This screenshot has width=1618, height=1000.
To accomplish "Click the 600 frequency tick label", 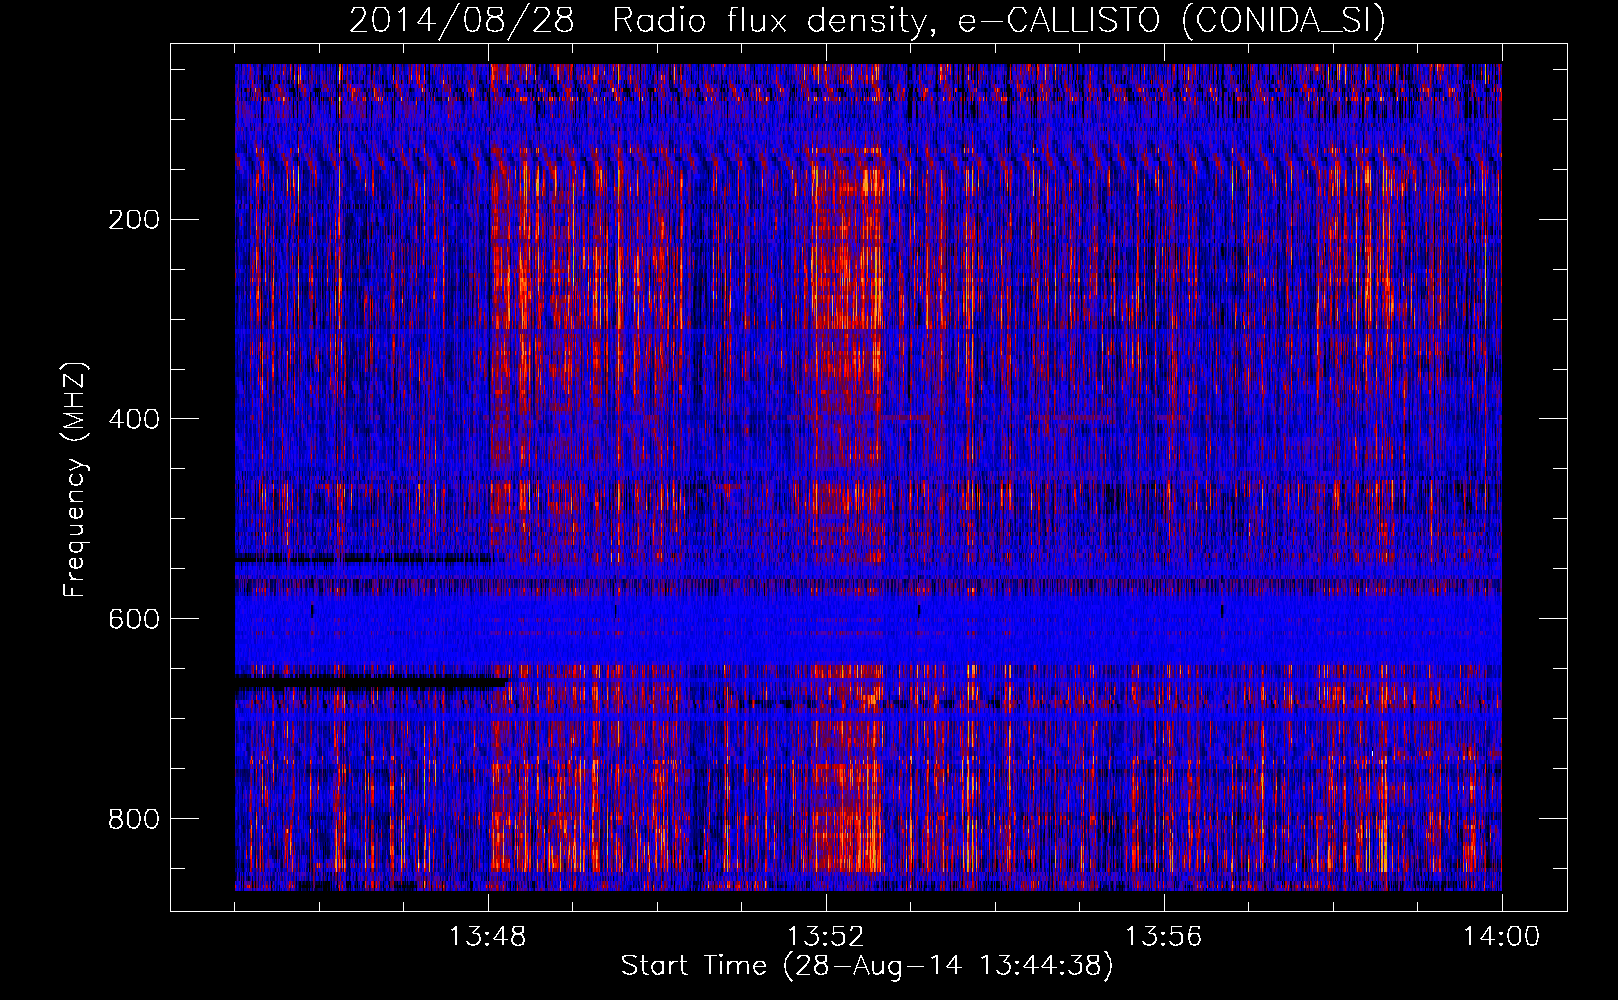I will tap(134, 619).
